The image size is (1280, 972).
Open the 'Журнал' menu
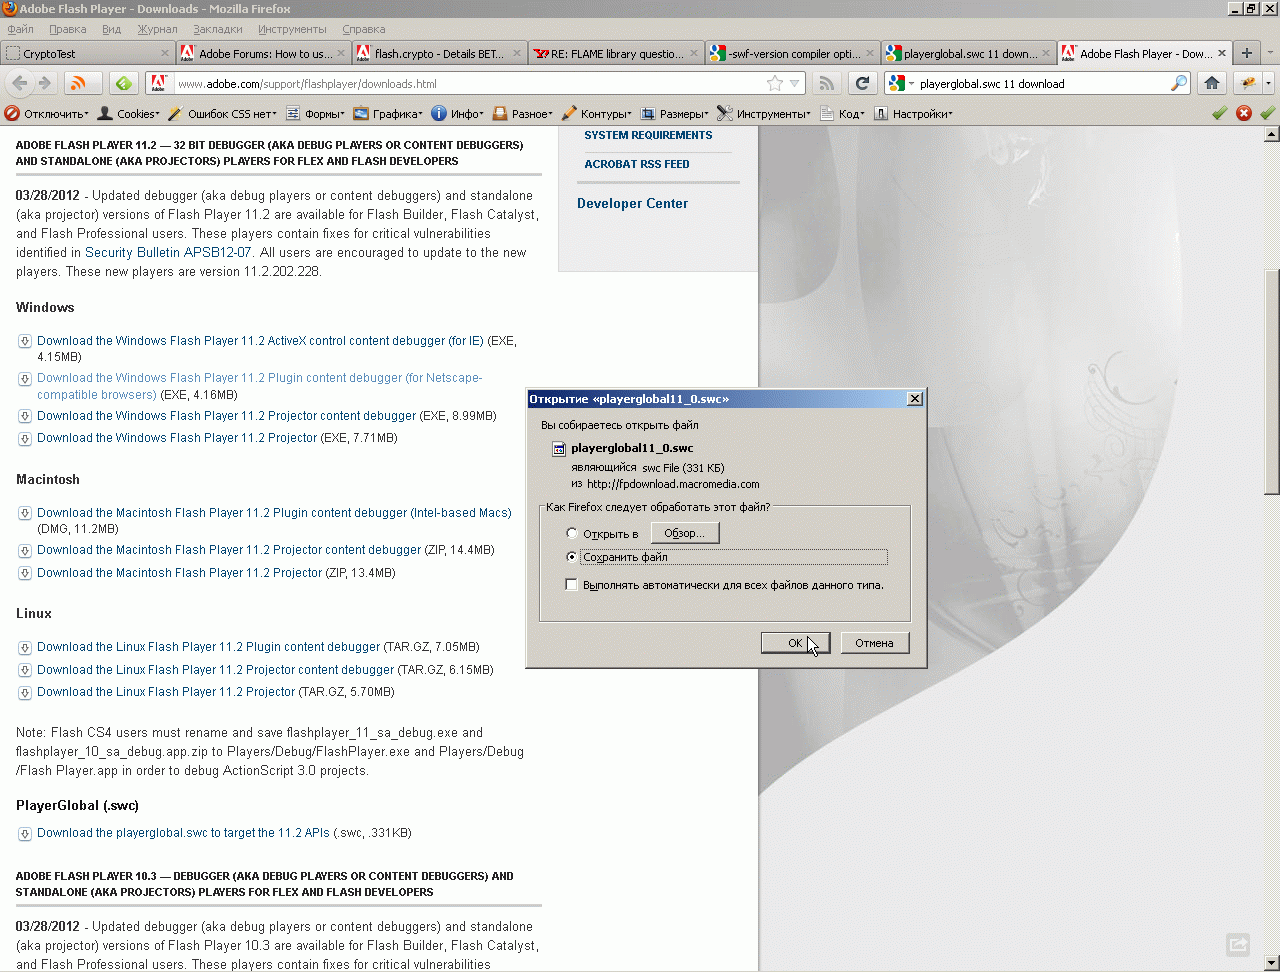[x=157, y=29]
